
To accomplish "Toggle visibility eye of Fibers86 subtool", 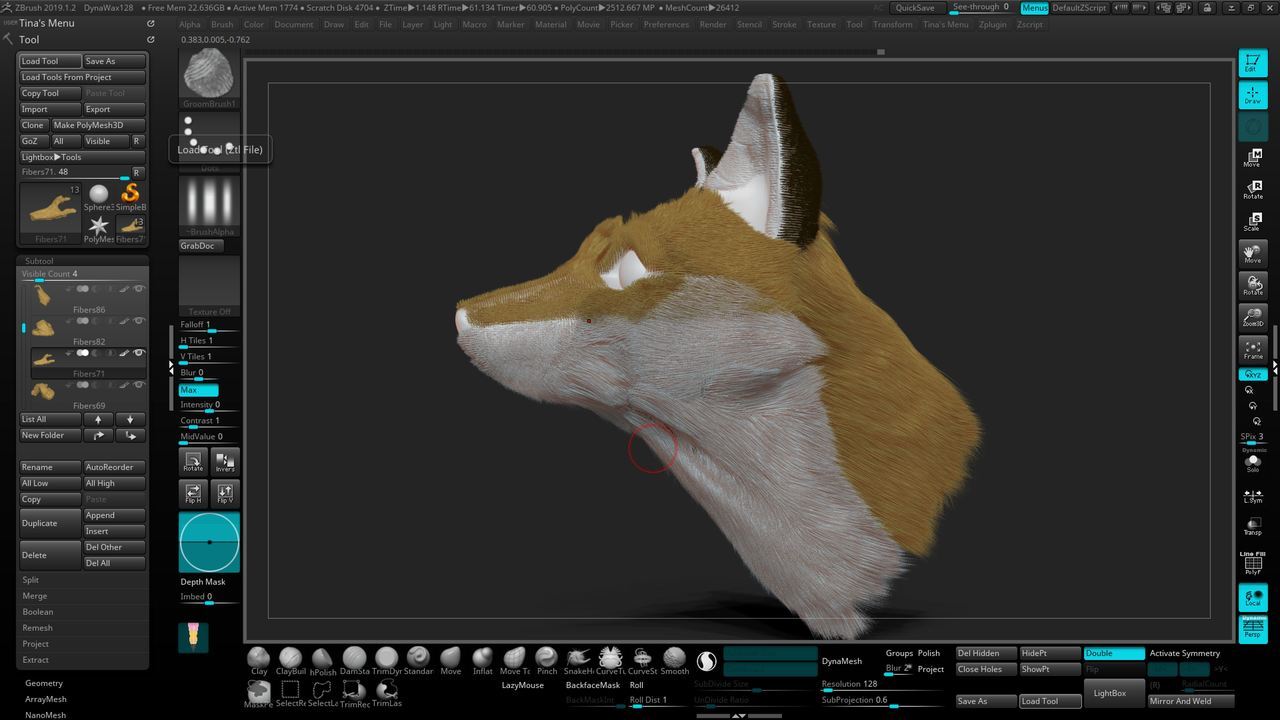I will coord(139,289).
